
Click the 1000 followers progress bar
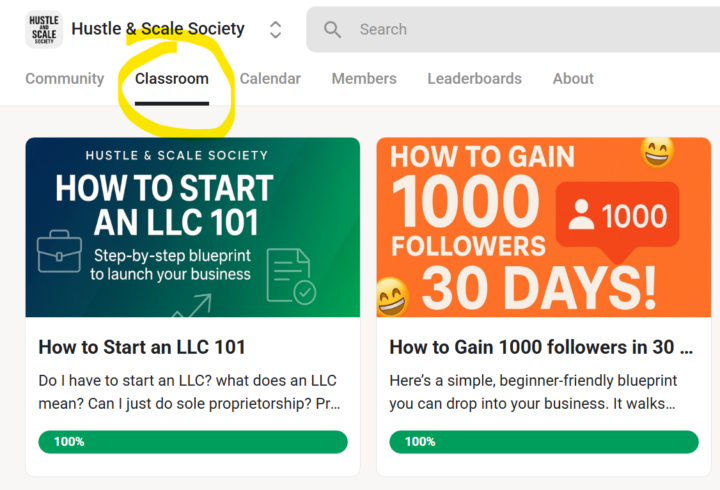tap(543, 442)
